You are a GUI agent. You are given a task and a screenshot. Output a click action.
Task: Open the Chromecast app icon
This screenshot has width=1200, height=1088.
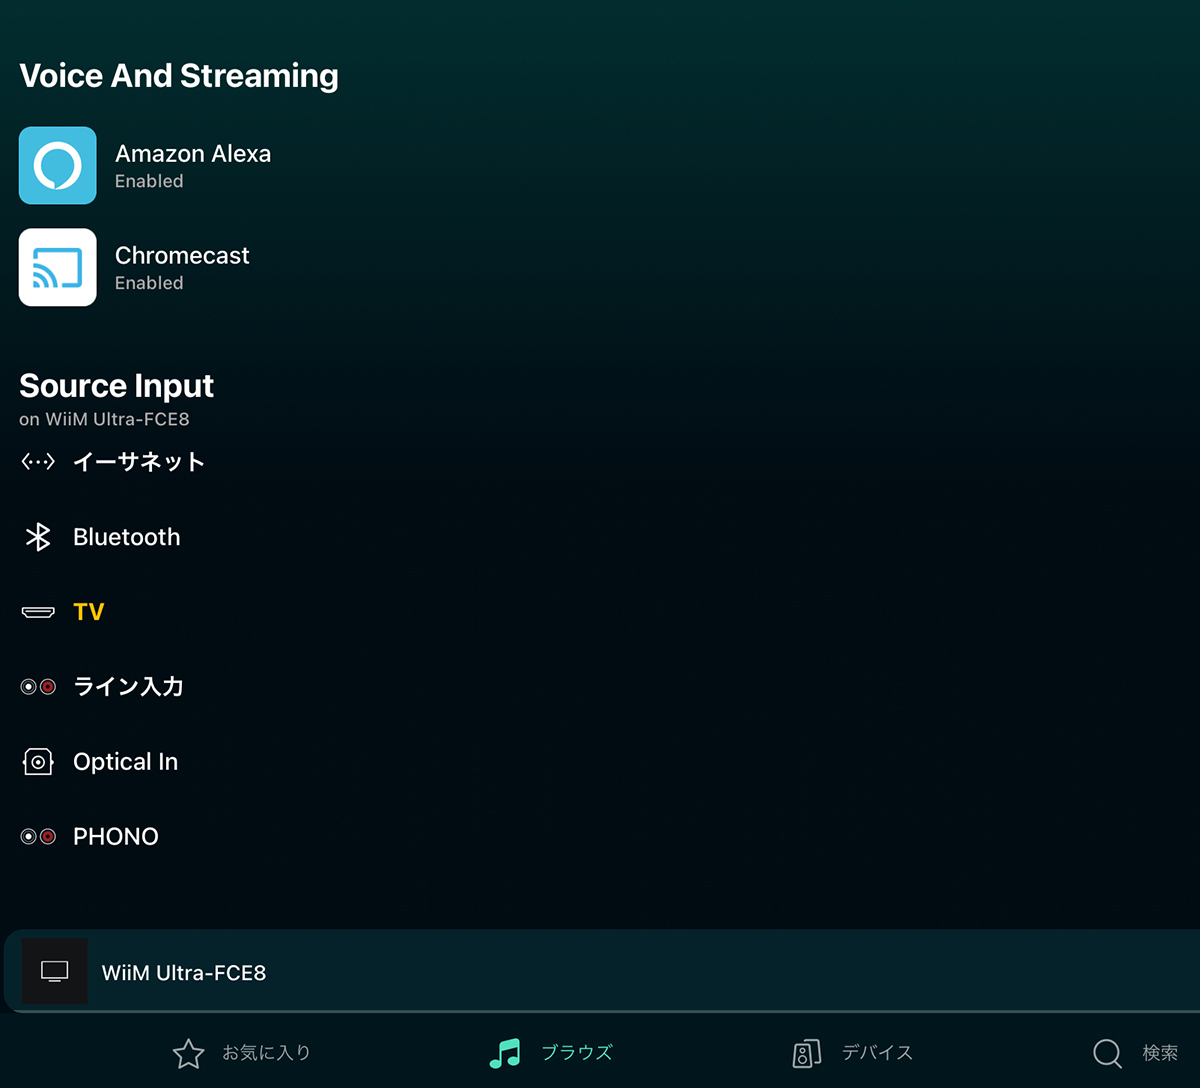(x=57, y=267)
